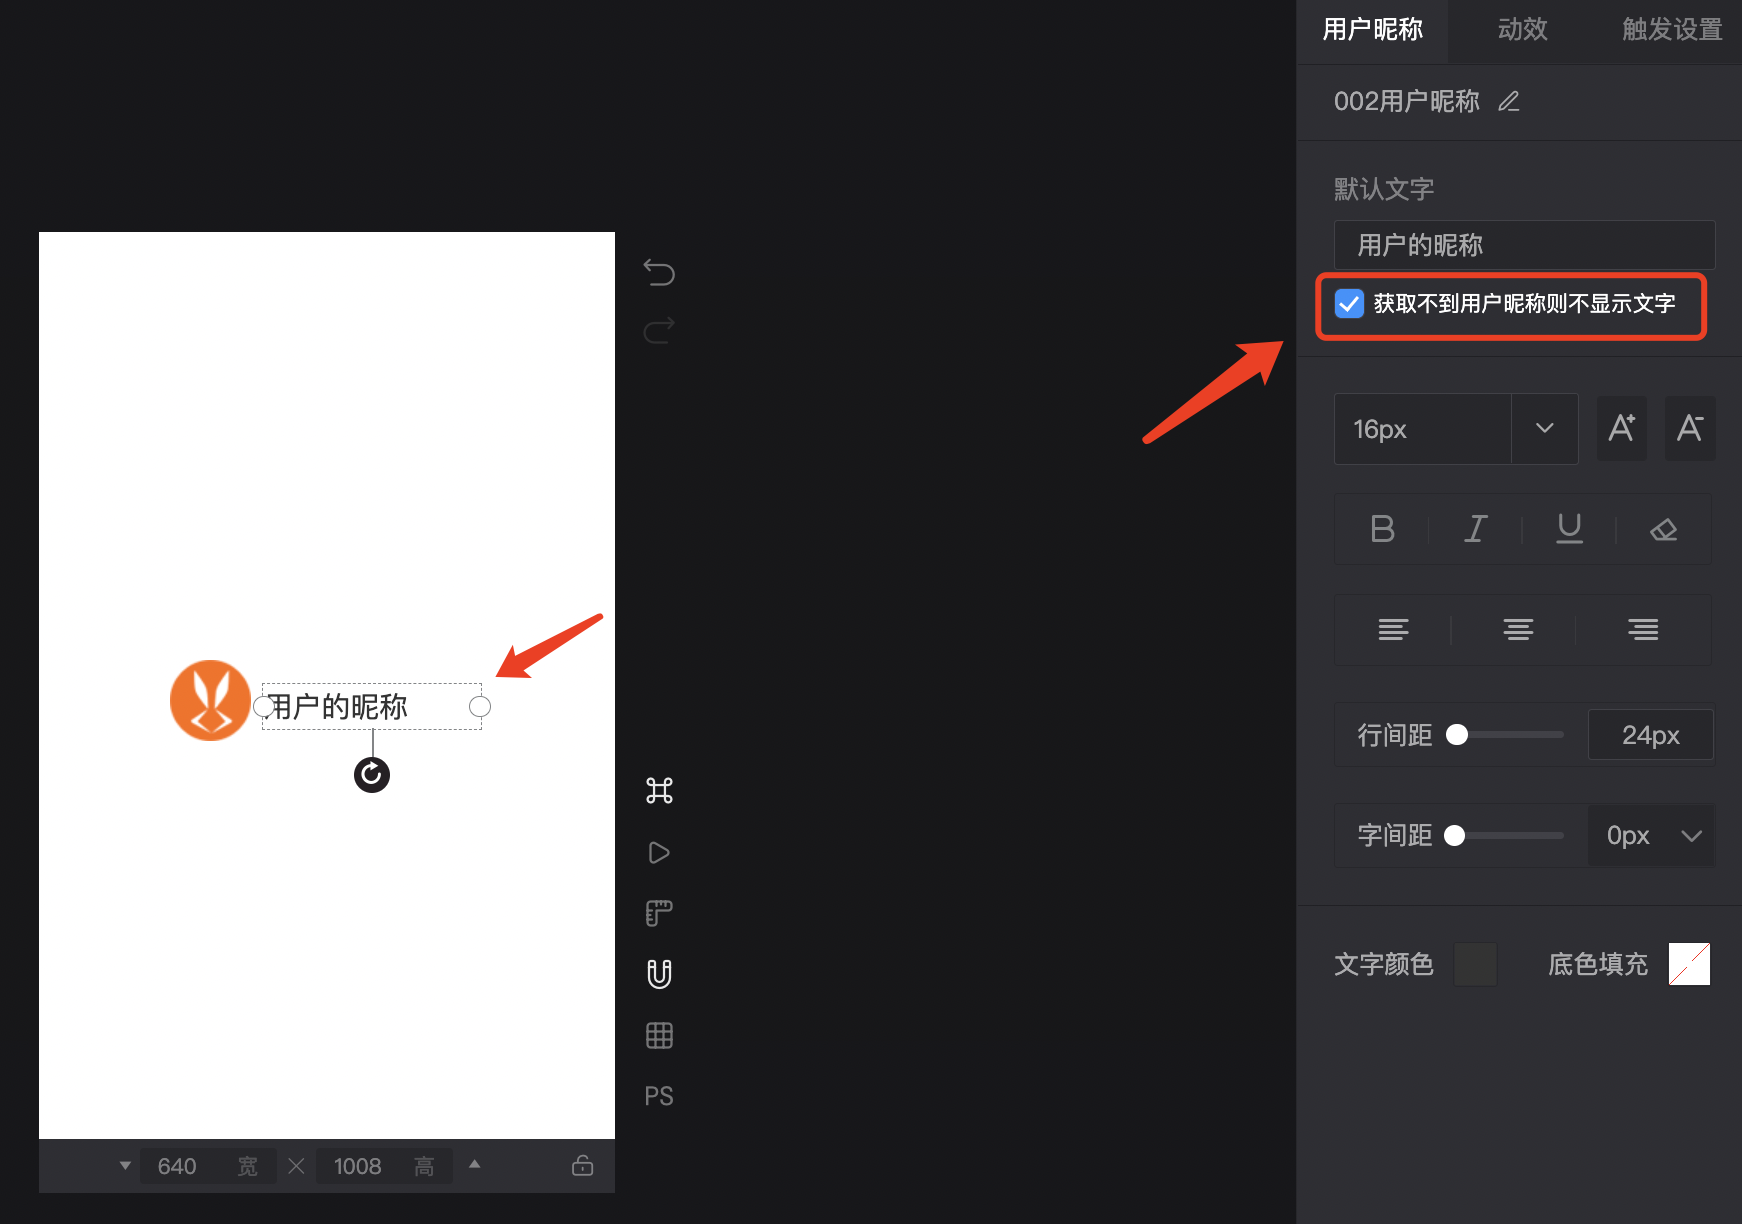
Task: Uncheck 获取不到用户昵称则不显示文字 checkbox
Action: click(1349, 303)
